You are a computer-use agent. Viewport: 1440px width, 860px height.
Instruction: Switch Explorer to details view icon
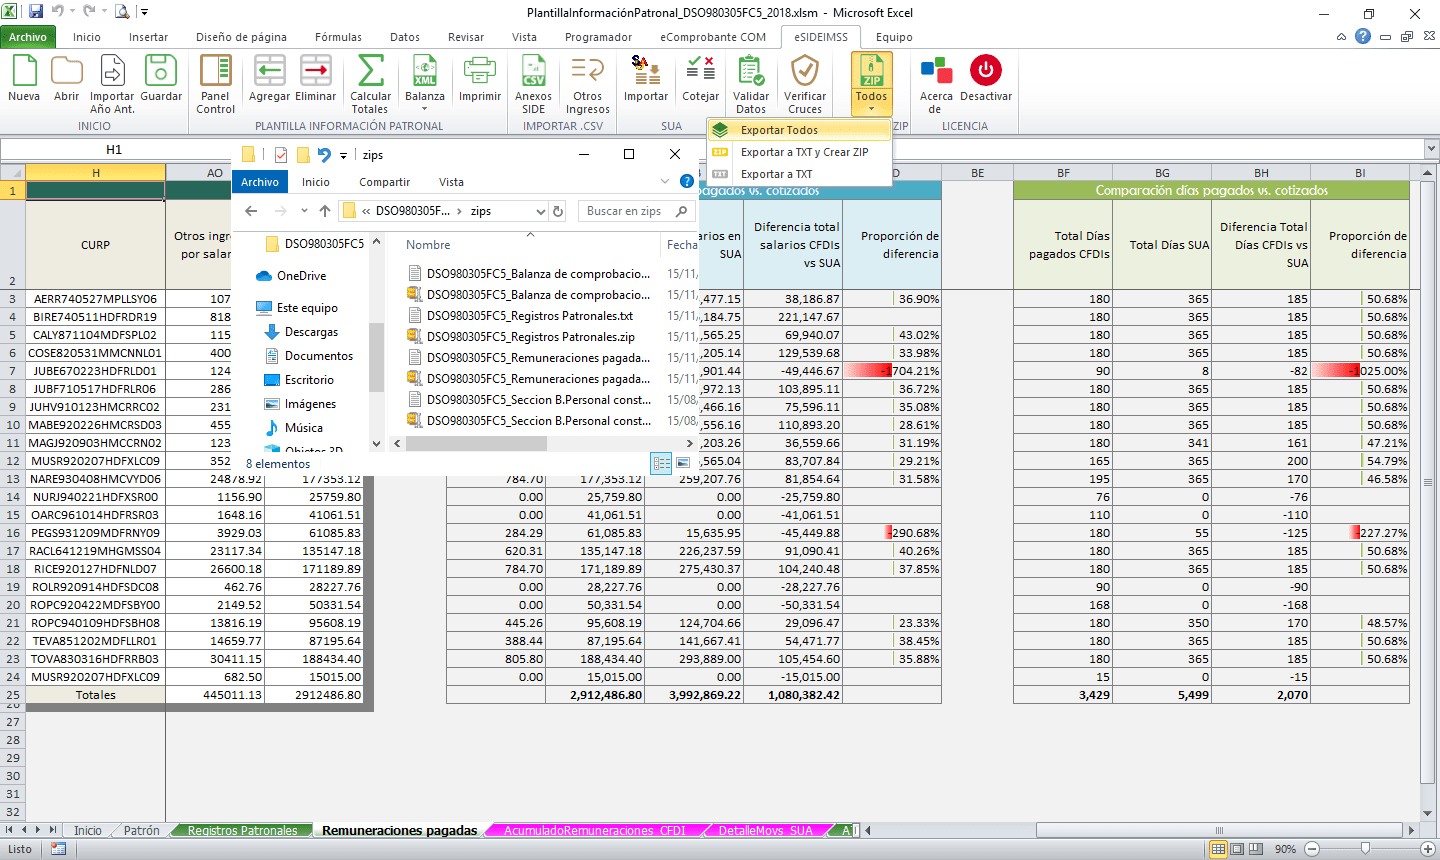coord(661,463)
